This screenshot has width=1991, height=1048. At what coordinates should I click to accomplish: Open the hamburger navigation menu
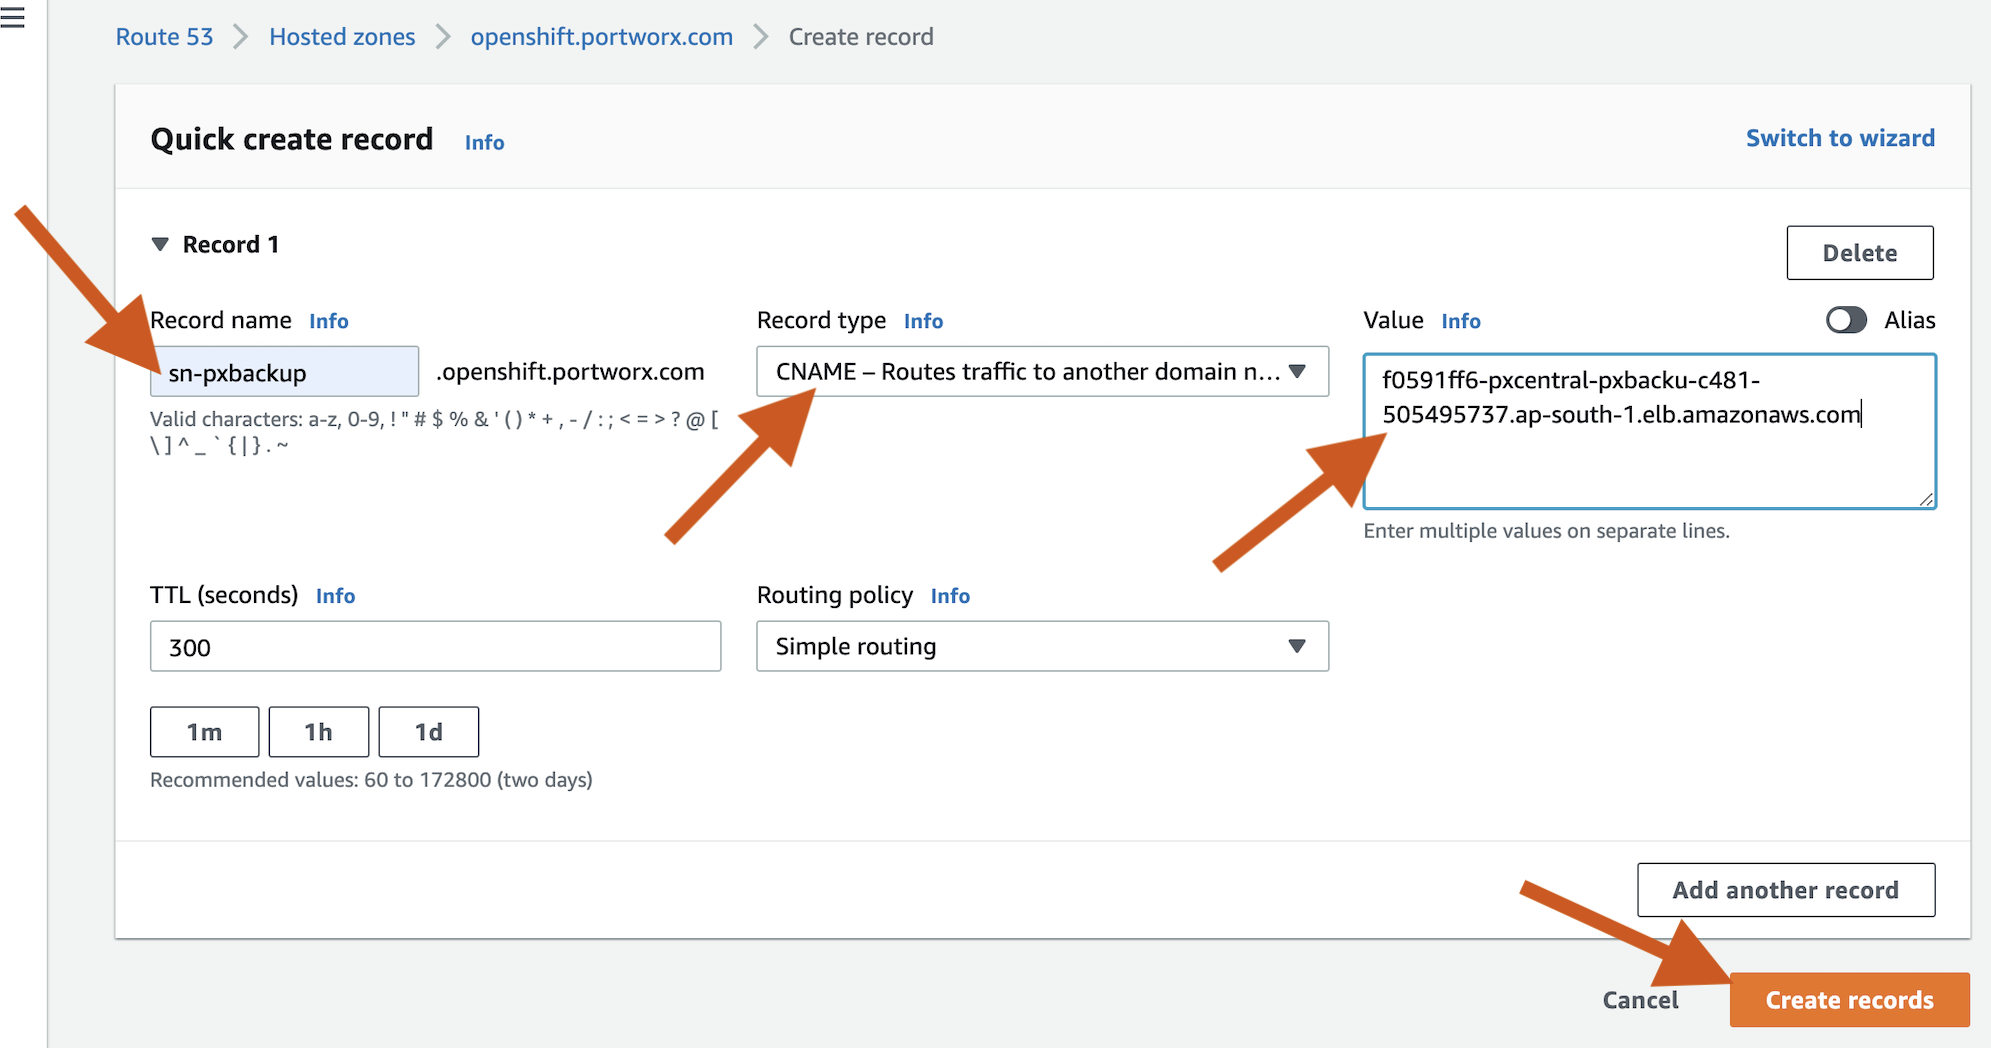pyautogui.click(x=13, y=17)
